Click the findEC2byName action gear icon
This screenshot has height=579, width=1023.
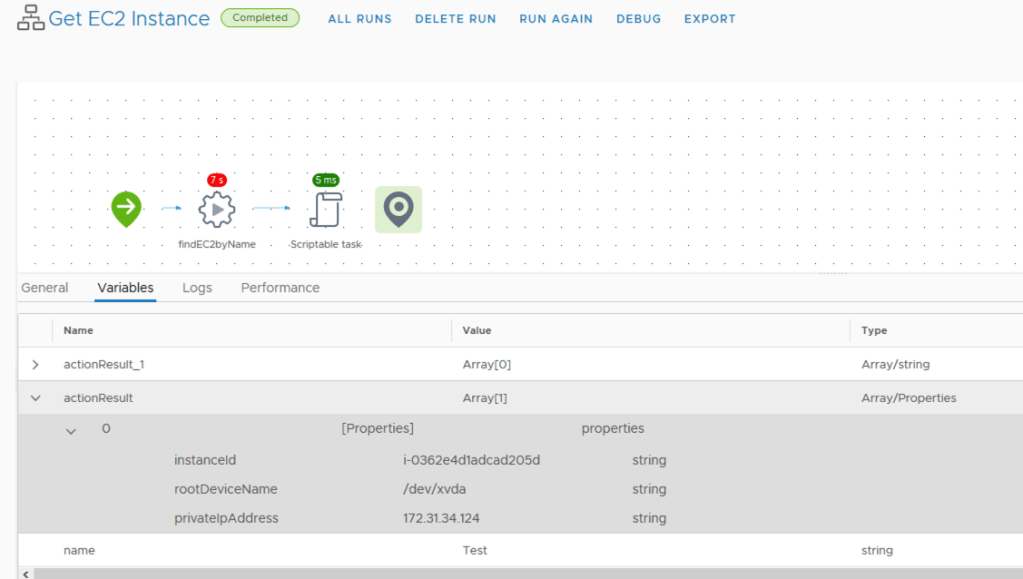tap(217, 210)
